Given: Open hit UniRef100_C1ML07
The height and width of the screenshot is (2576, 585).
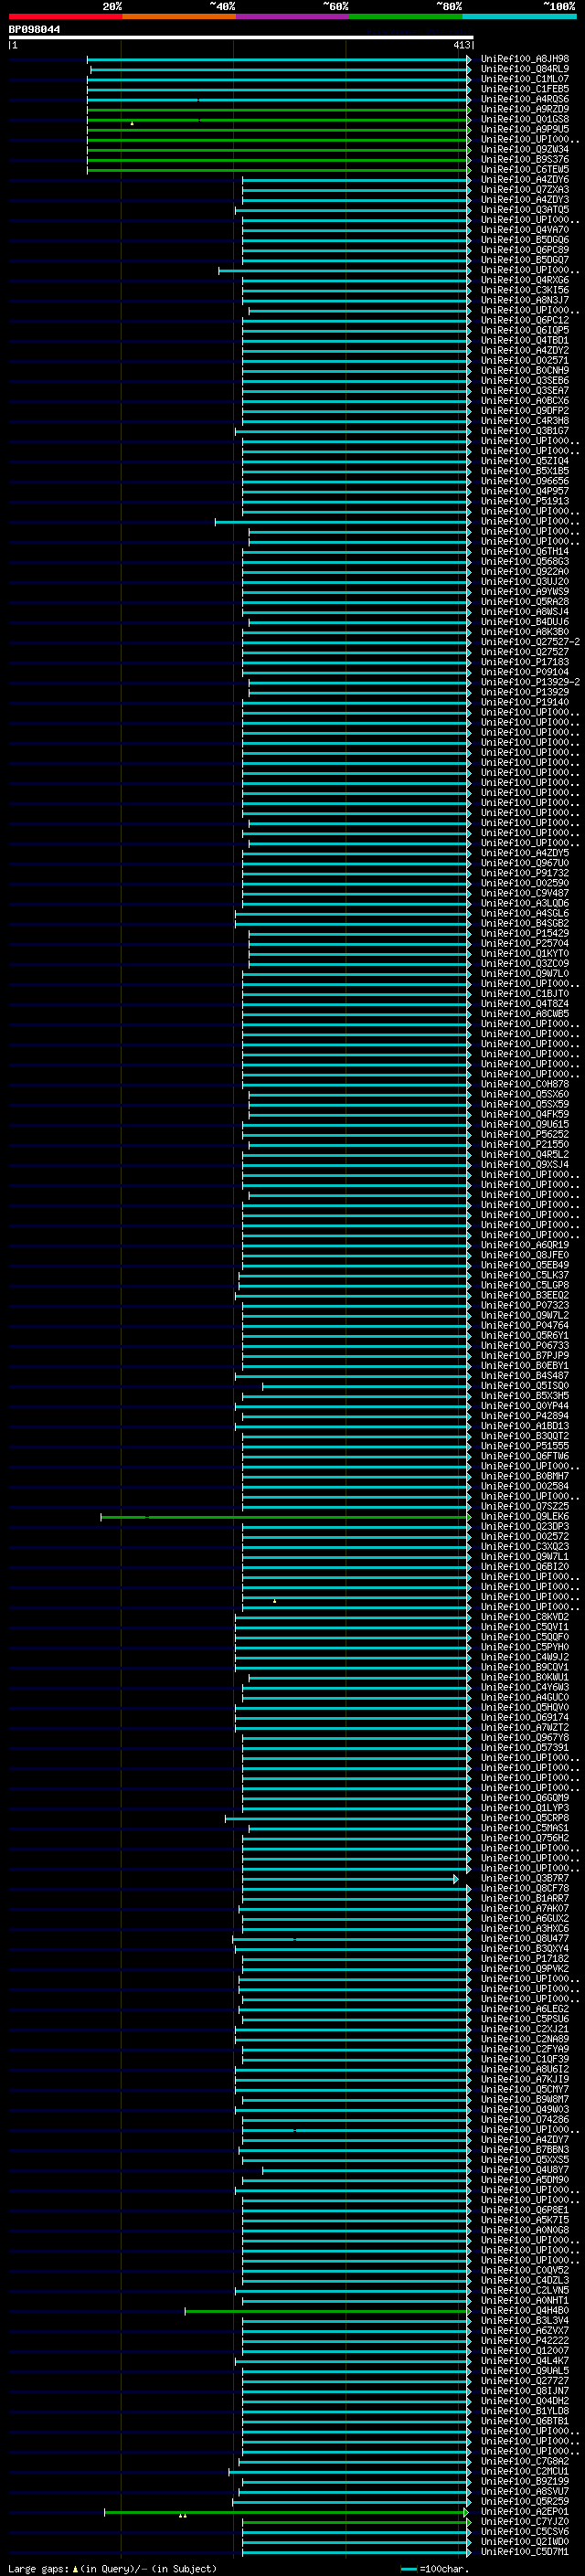Looking at the screenshot, I should 524,79.
